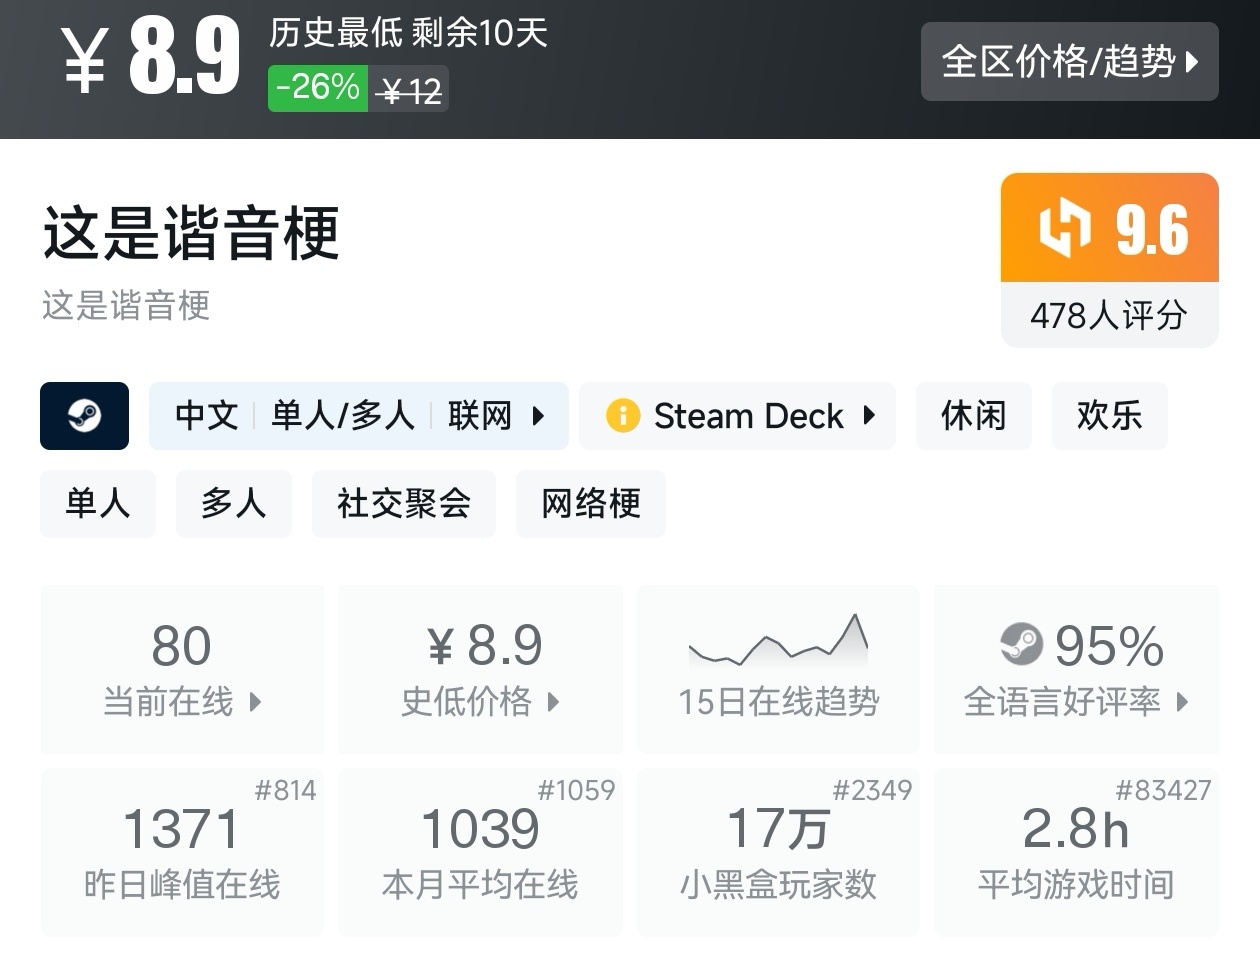
Task: Click the -26% discount badge
Action: [318, 88]
